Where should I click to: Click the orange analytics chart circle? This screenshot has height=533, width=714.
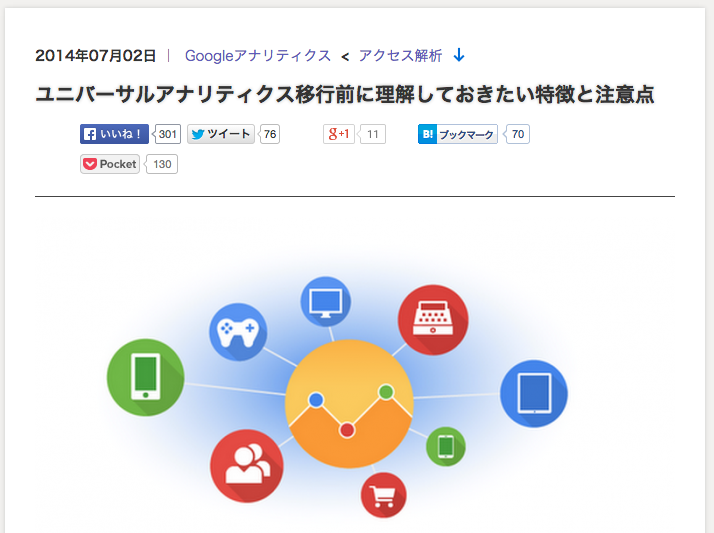click(x=349, y=404)
